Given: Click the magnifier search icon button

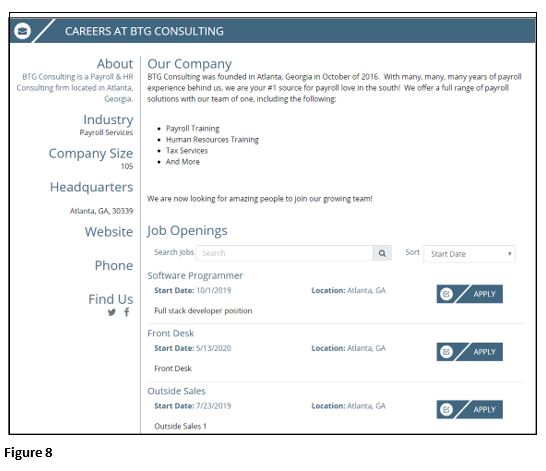Looking at the screenshot, I should point(382,253).
